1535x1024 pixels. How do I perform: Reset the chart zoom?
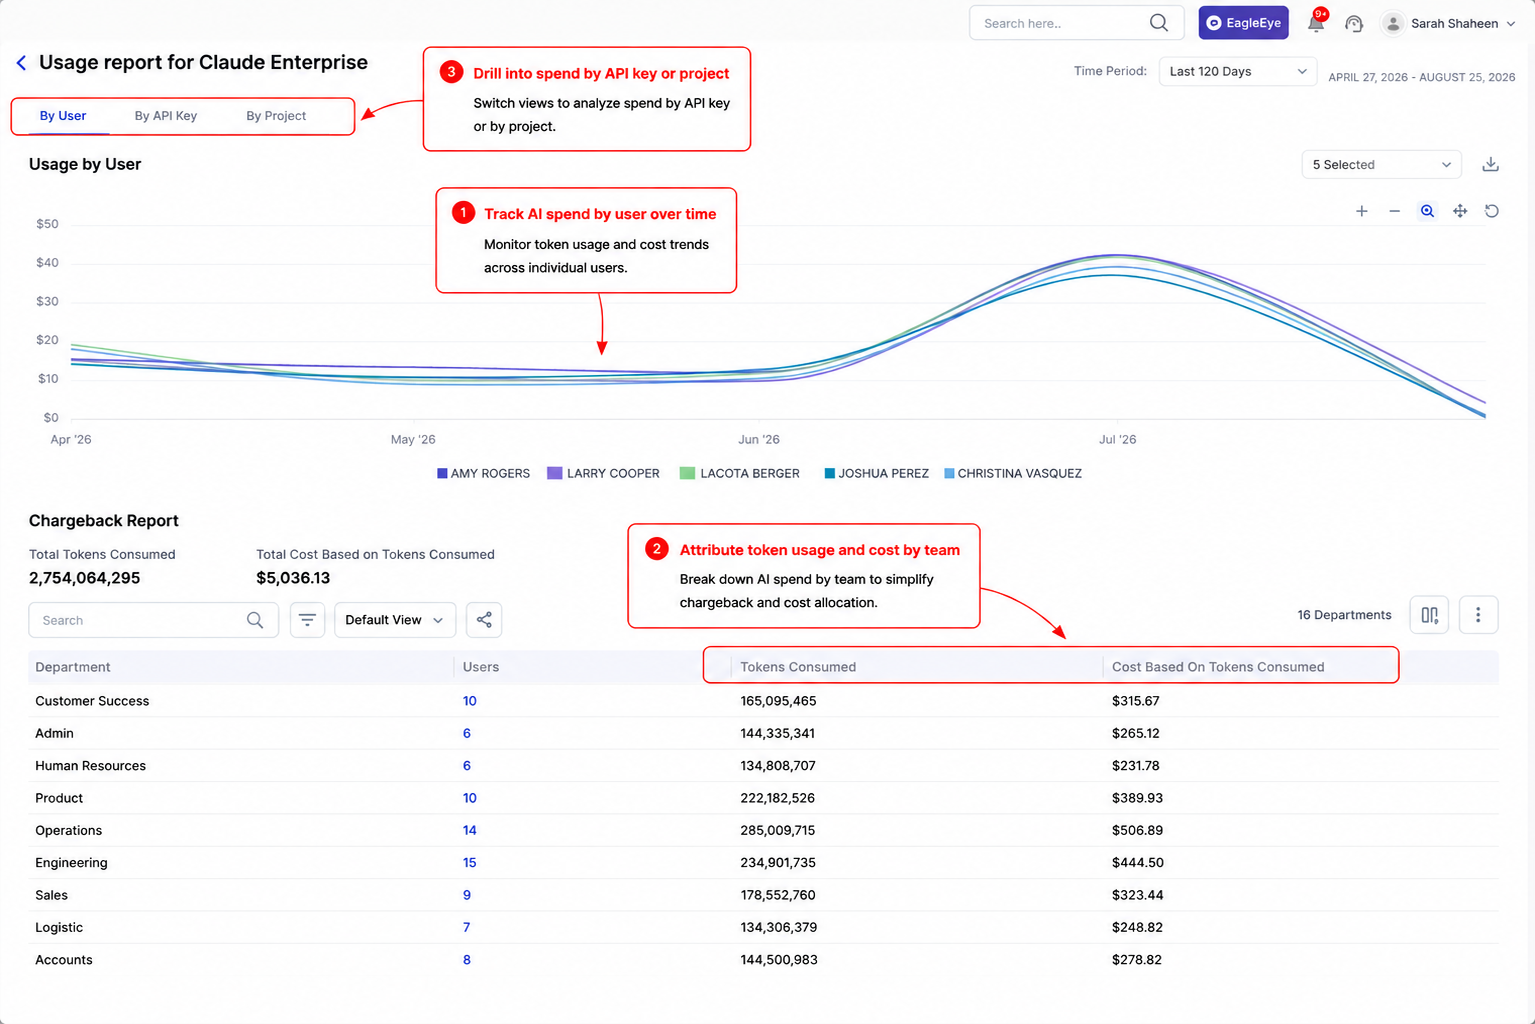click(x=1492, y=211)
